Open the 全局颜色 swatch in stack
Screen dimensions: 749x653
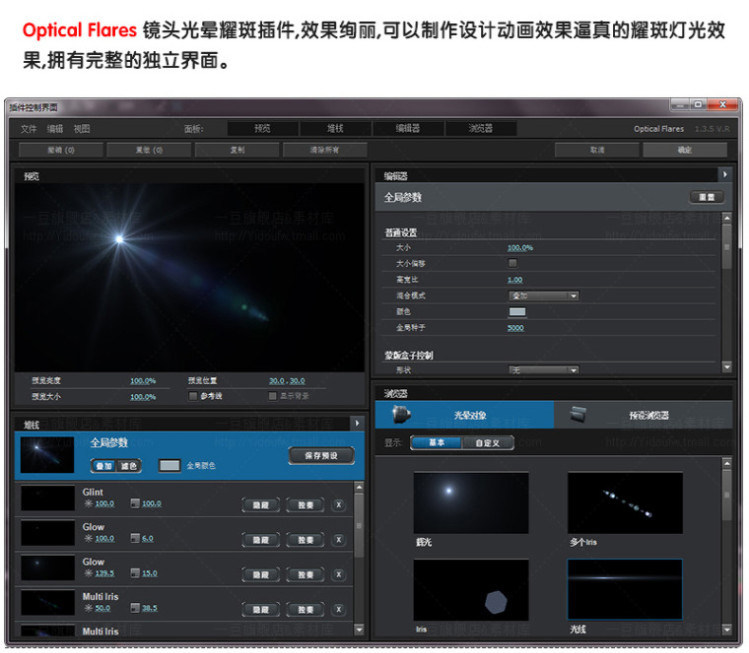[x=170, y=465]
